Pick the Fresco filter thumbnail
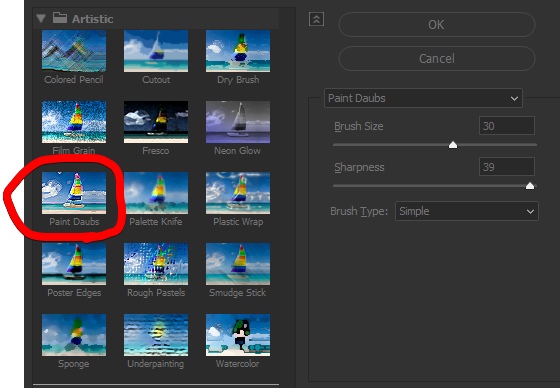 coord(156,122)
